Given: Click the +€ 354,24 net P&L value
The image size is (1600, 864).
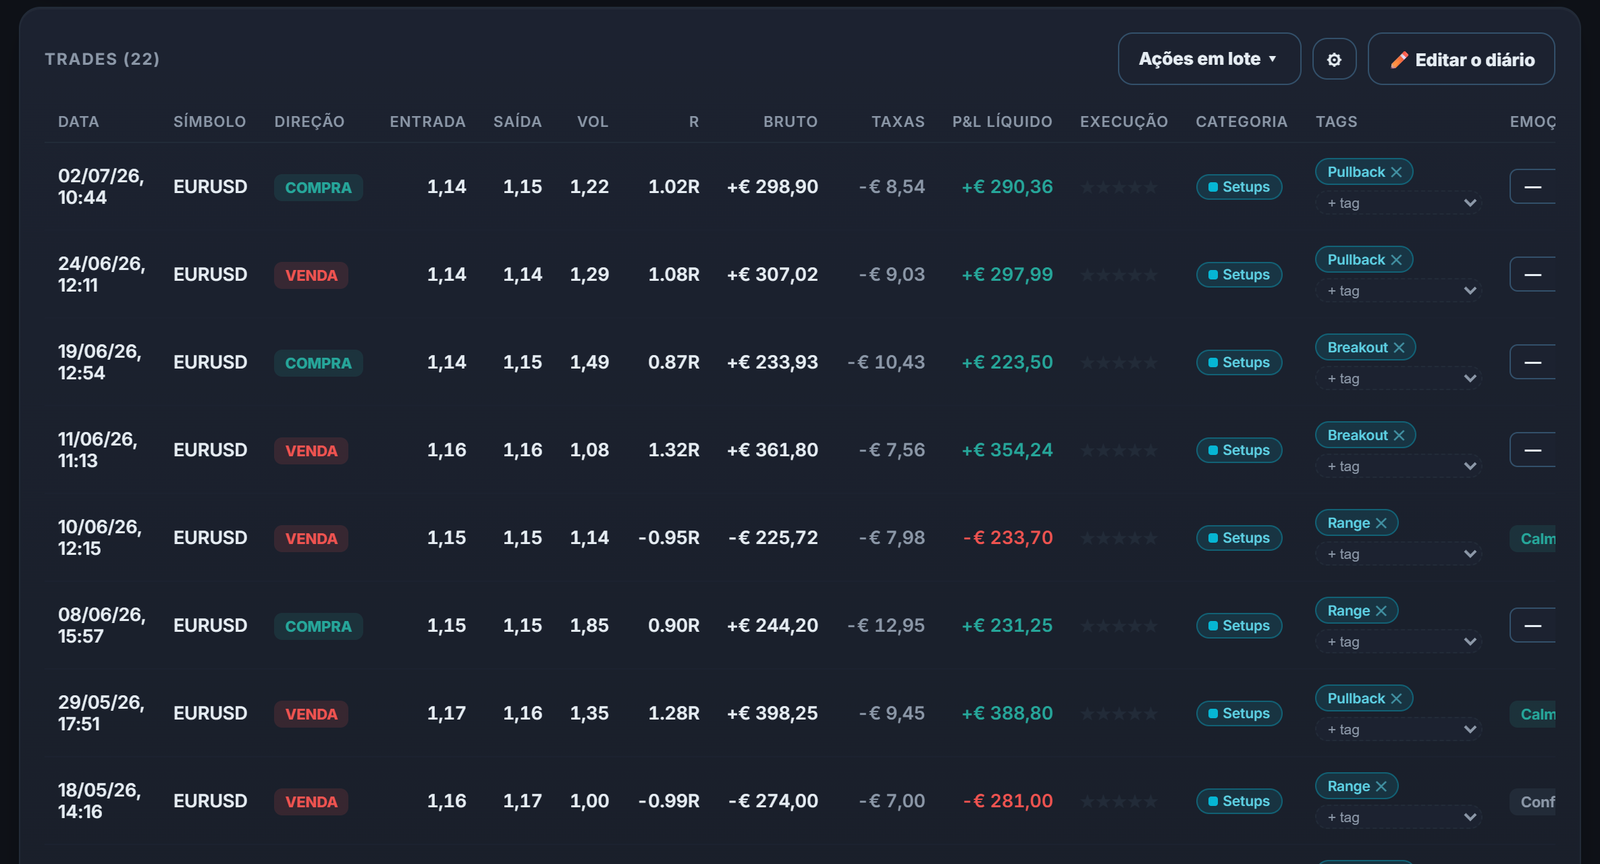Looking at the screenshot, I should [x=1007, y=450].
